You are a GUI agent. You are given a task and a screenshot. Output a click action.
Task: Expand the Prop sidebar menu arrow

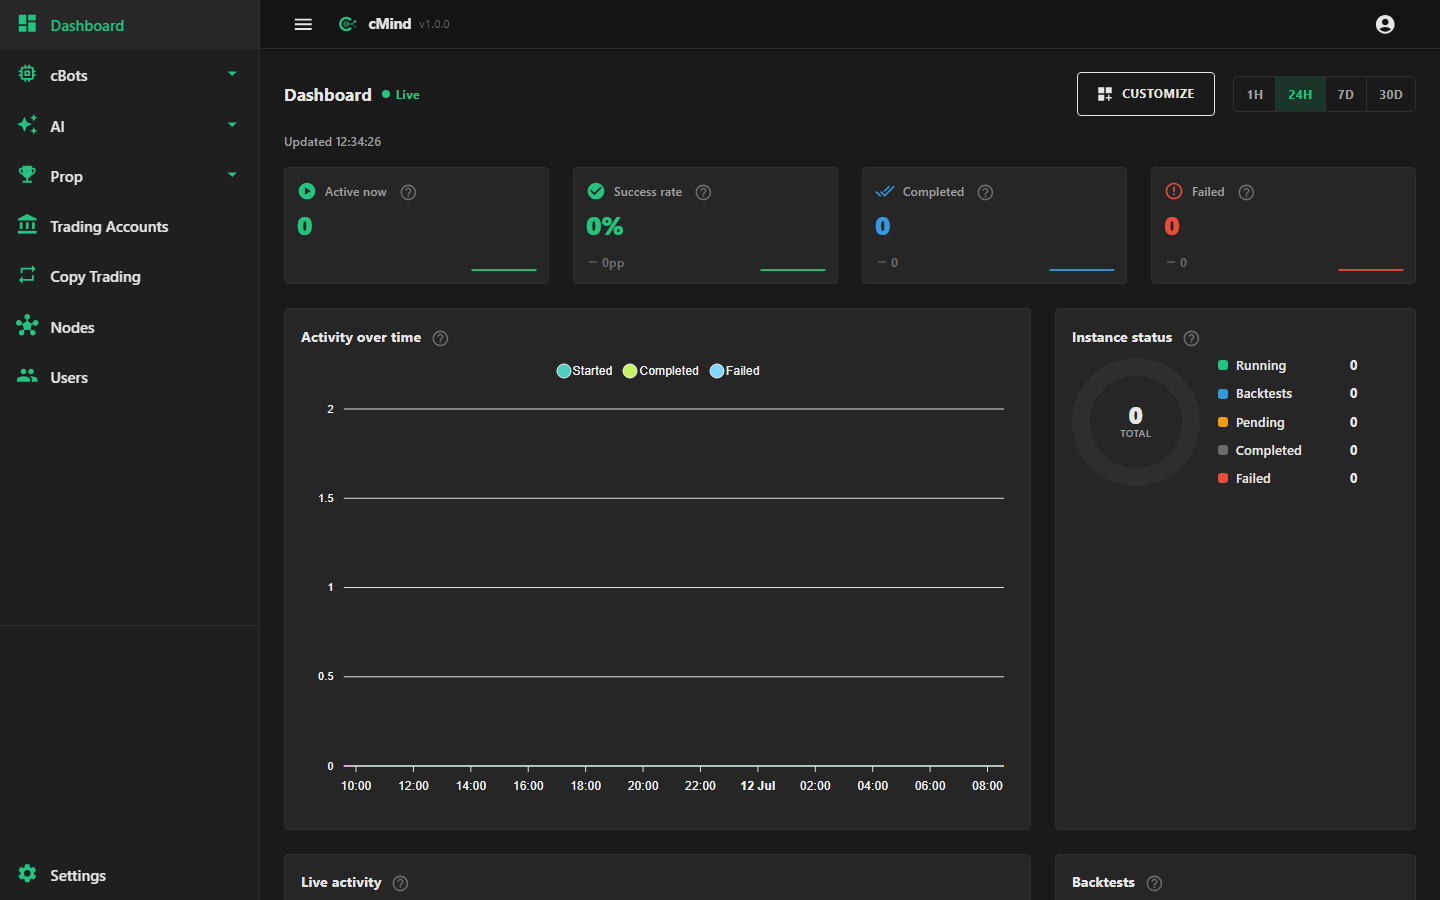click(232, 175)
